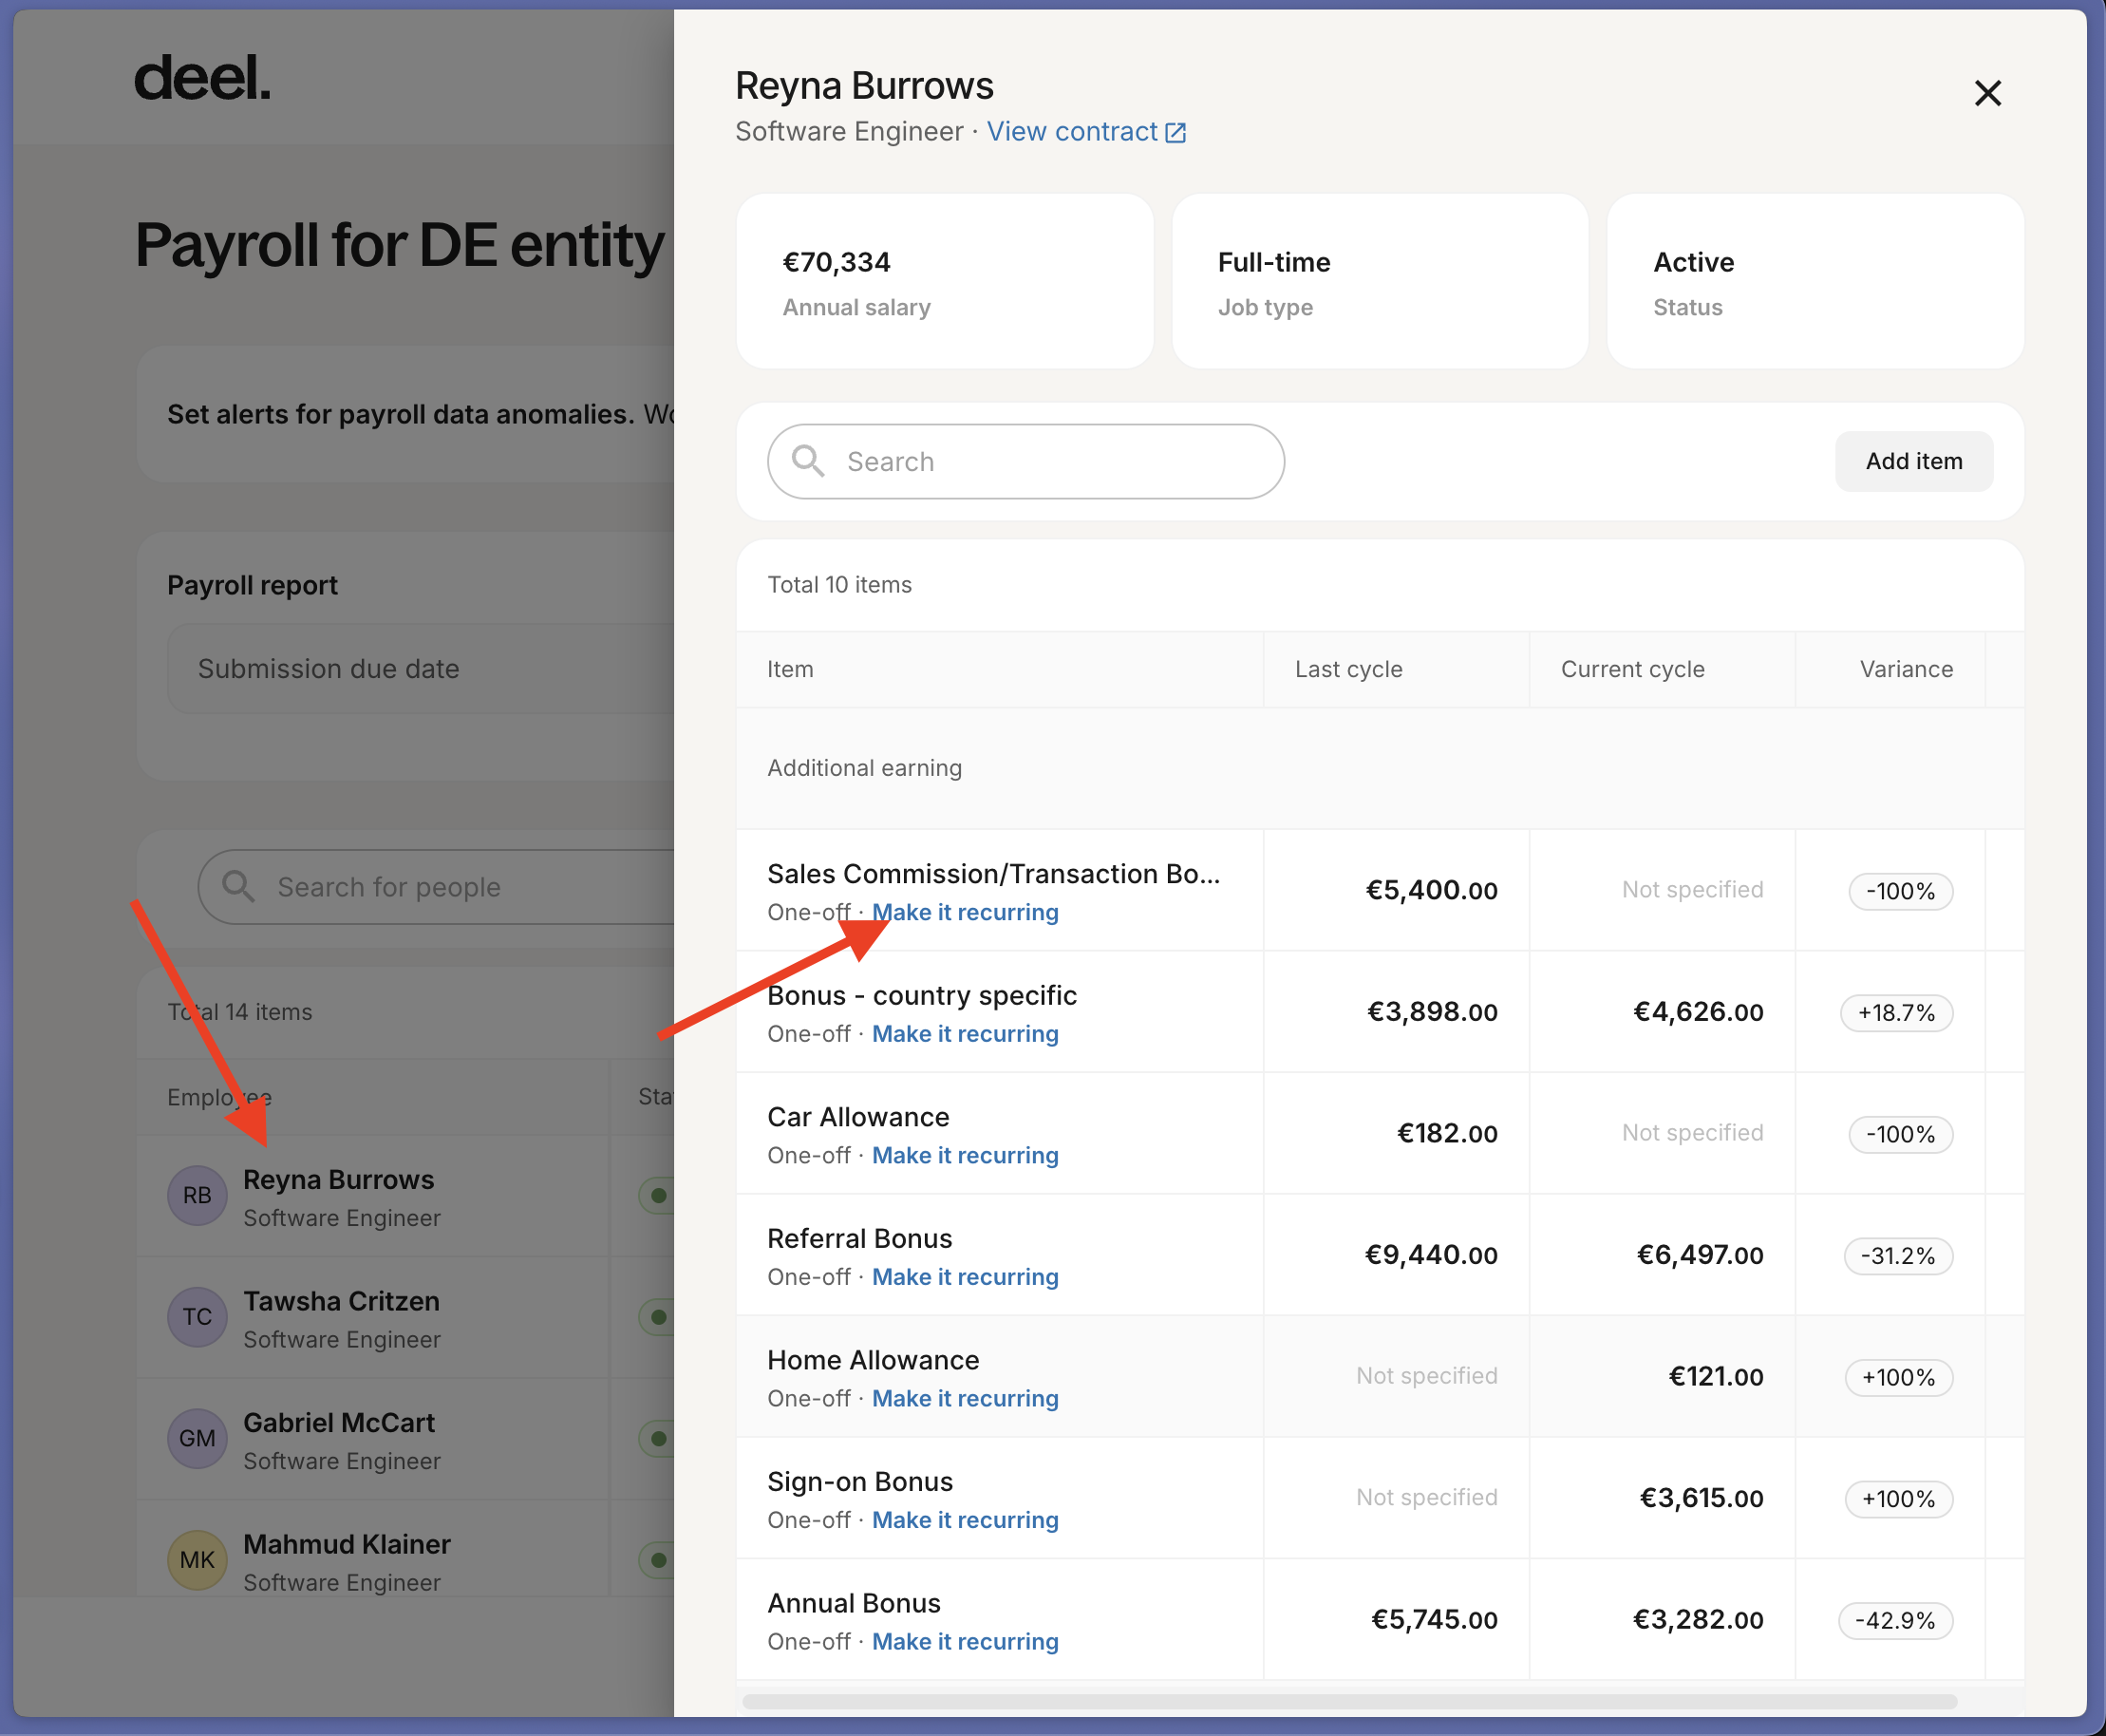Click the GM avatar in the employee list
This screenshot has height=1736, width=2106.
coord(197,1439)
